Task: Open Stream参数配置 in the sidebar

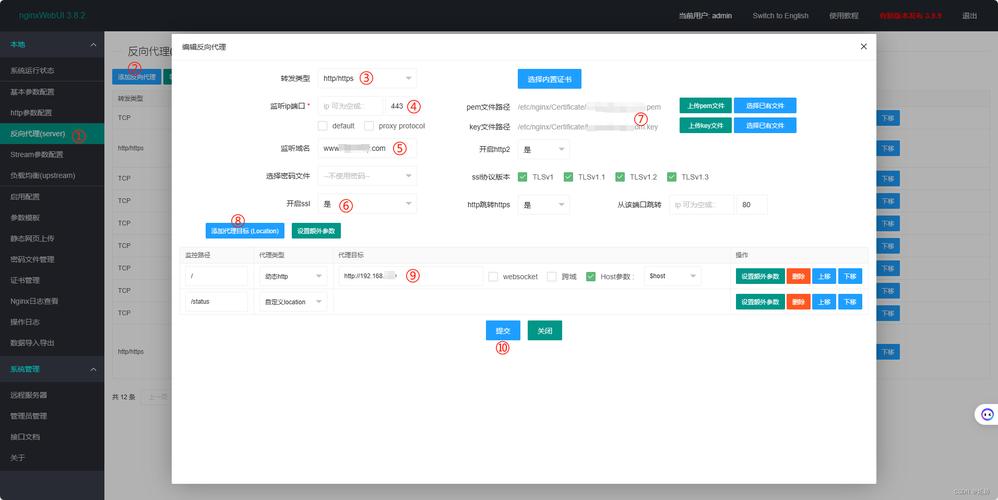Action: click(52, 155)
